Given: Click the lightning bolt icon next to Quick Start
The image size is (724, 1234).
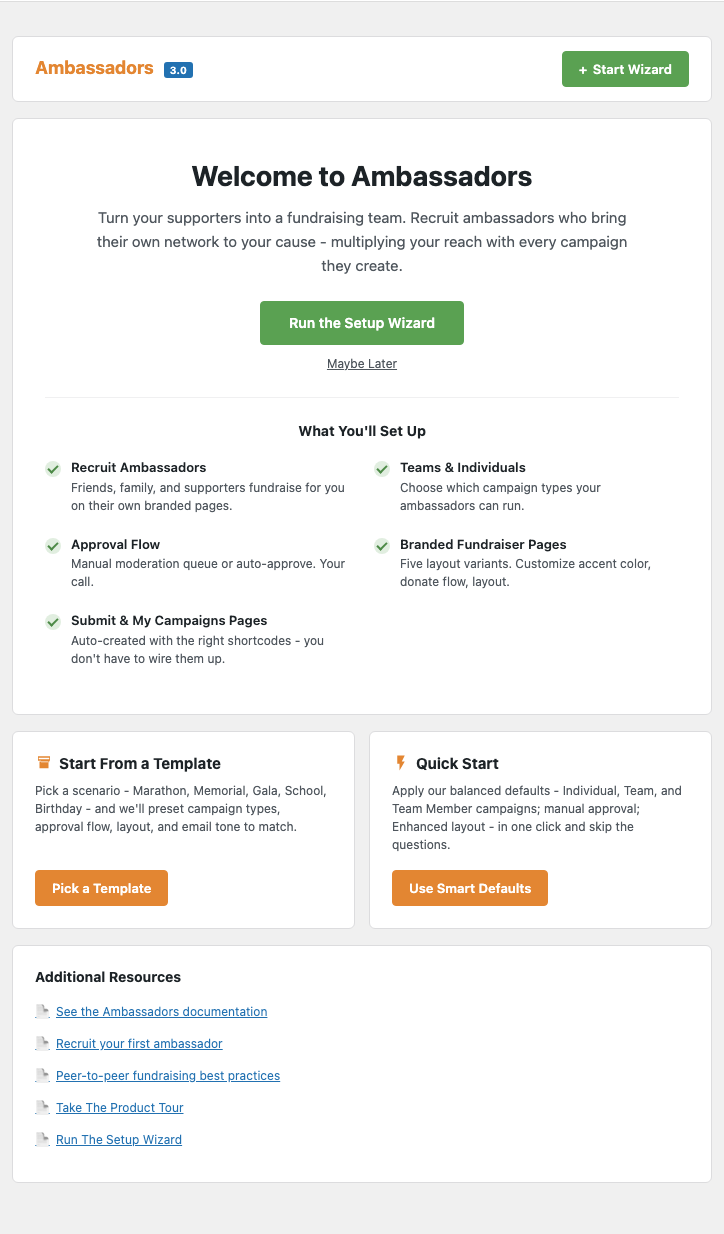Looking at the screenshot, I should pos(401,763).
